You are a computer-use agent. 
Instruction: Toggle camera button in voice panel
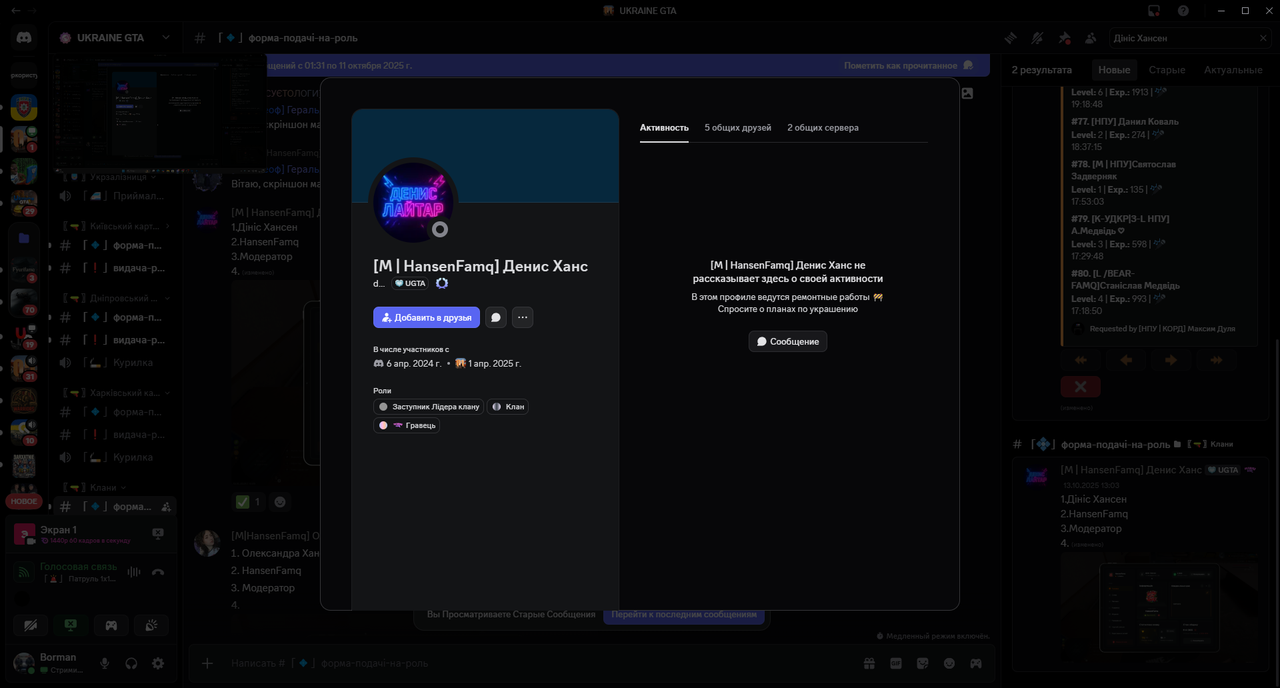tap(31, 625)
